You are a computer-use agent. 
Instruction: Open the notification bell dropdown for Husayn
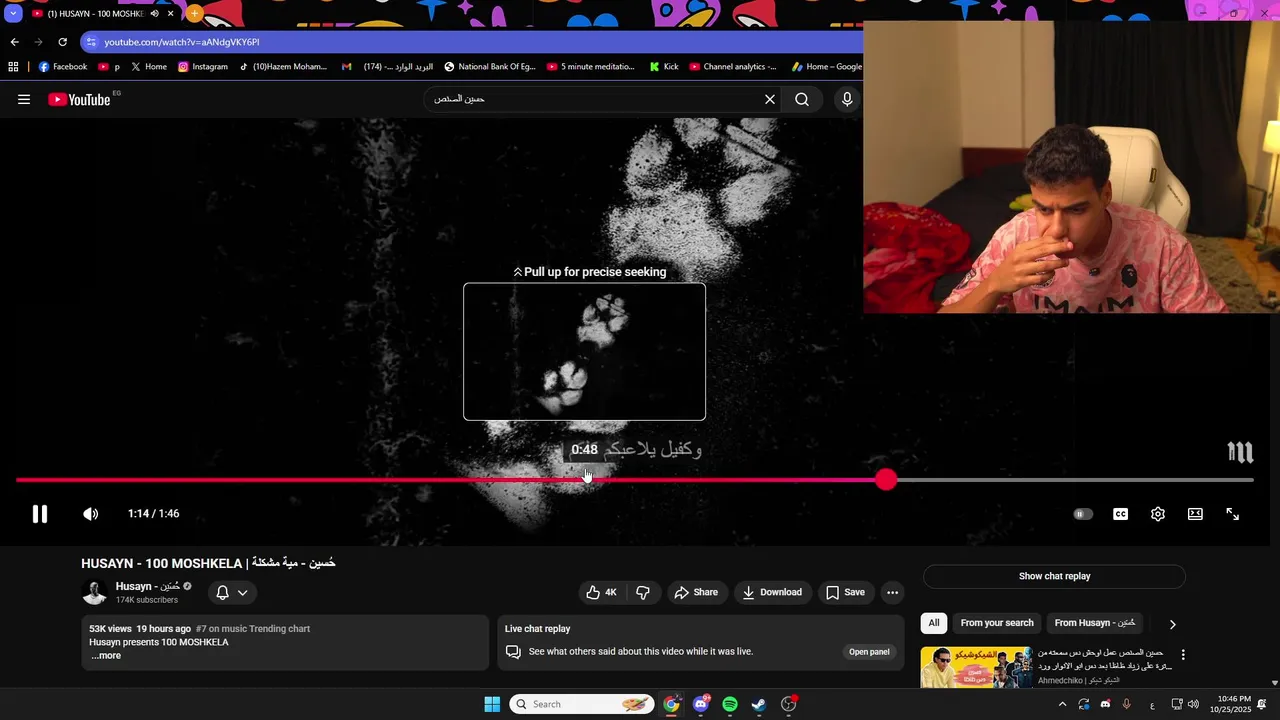point(232,592)
